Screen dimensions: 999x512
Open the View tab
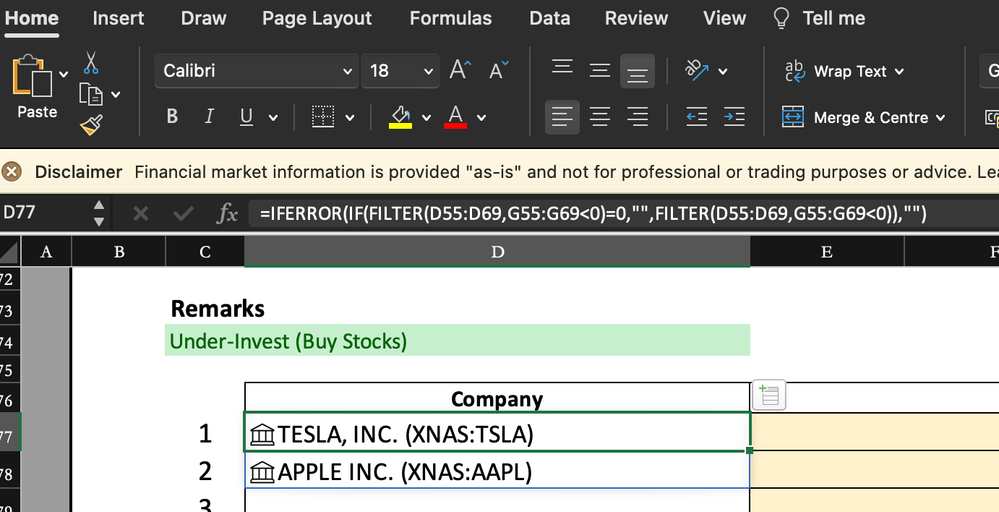click(724, 18)
